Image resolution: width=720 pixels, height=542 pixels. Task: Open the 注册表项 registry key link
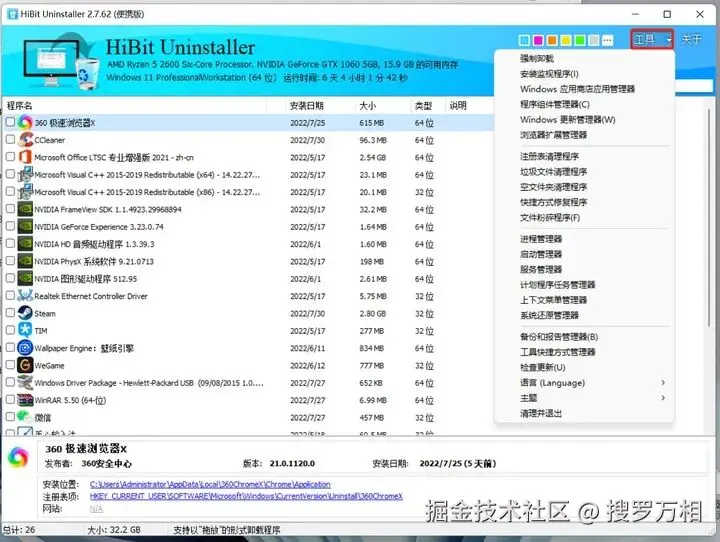click(246, 496)
